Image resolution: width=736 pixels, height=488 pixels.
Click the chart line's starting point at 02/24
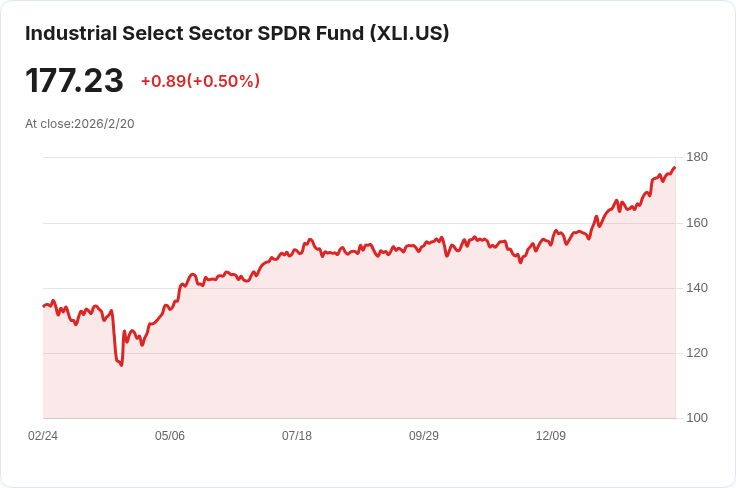(44, 306)
